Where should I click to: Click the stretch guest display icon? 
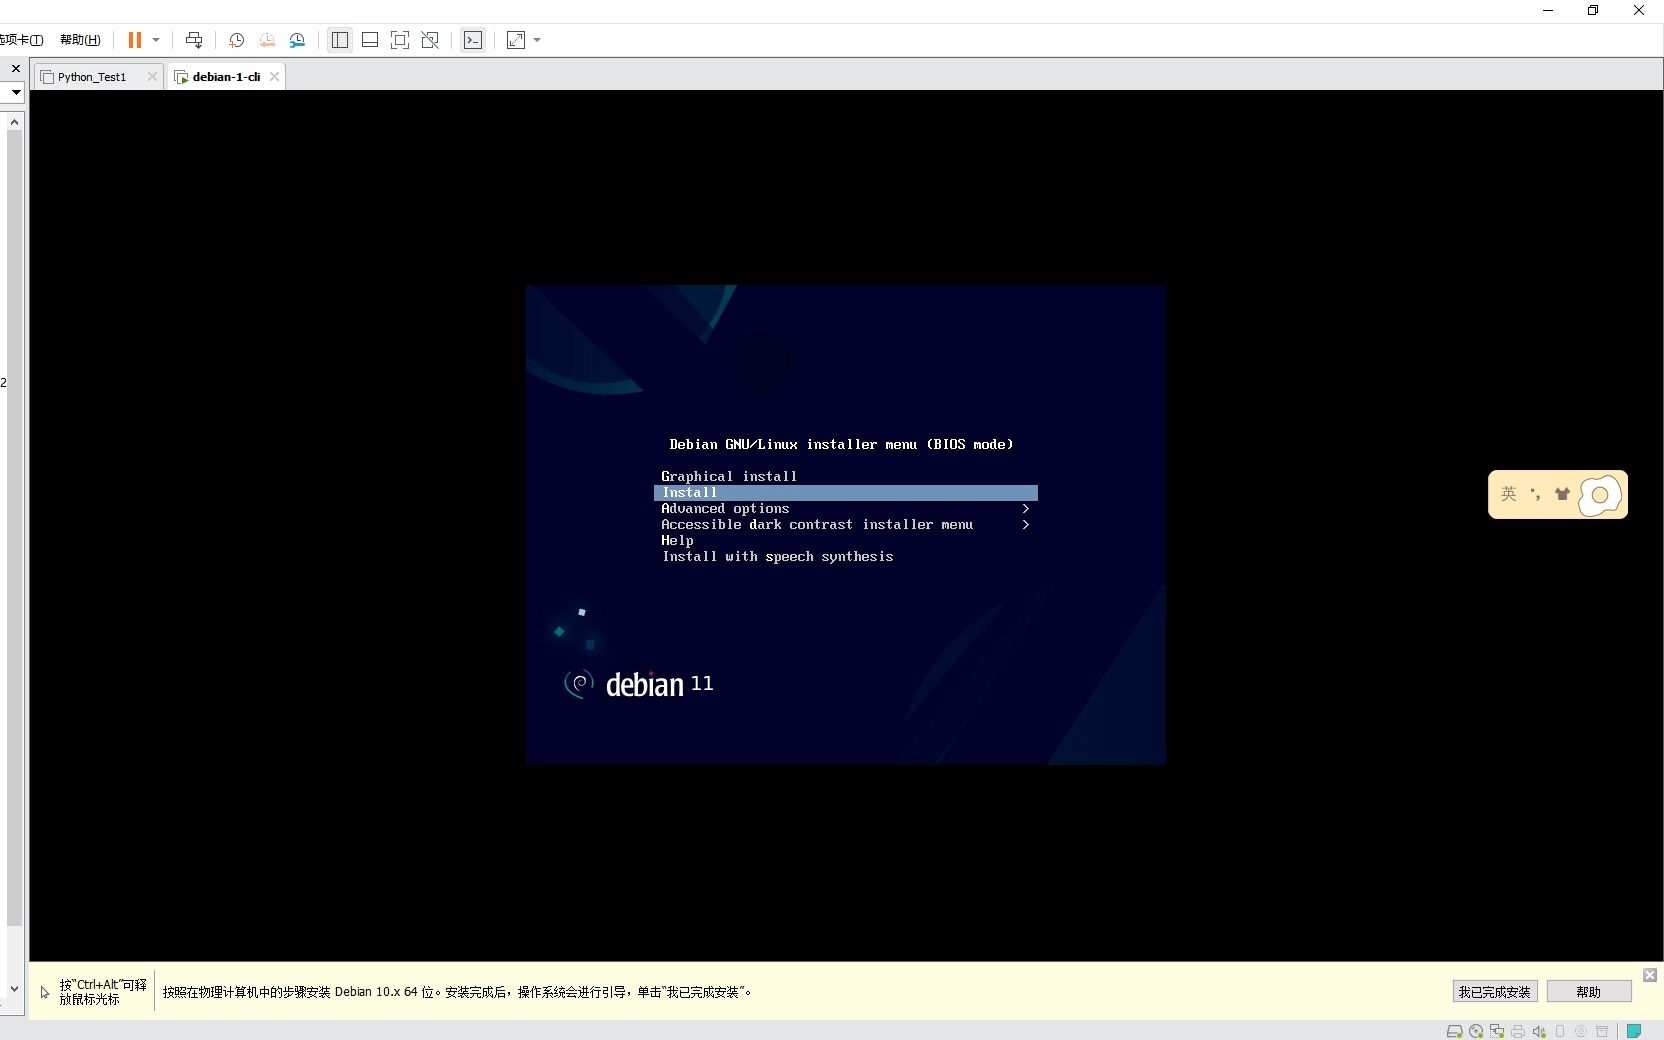point(516,40)
